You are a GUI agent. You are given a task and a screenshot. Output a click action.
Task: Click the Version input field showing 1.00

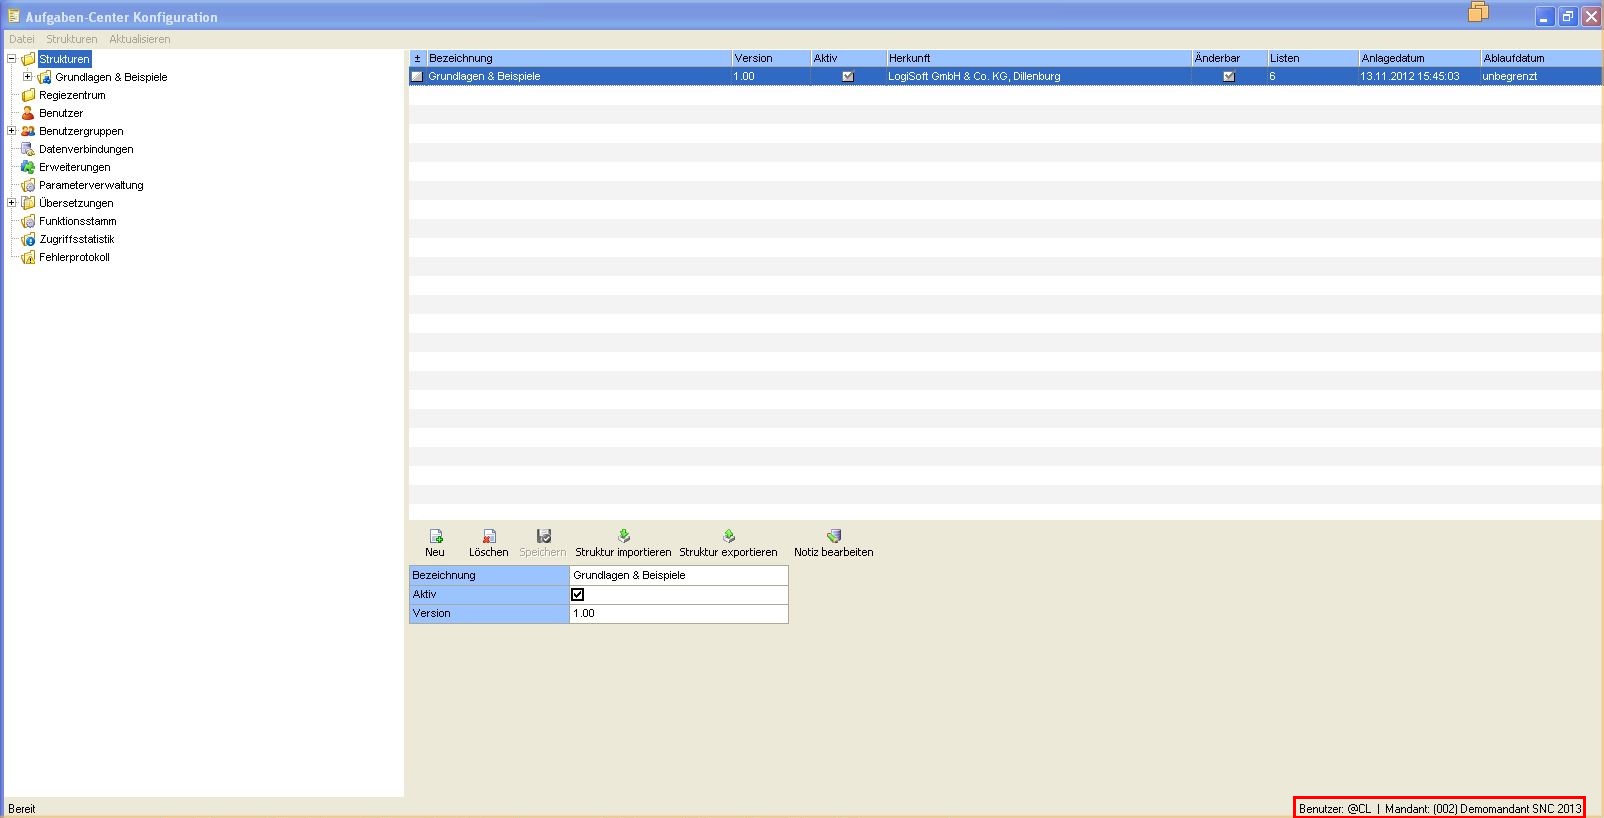[x=679, y=613]
